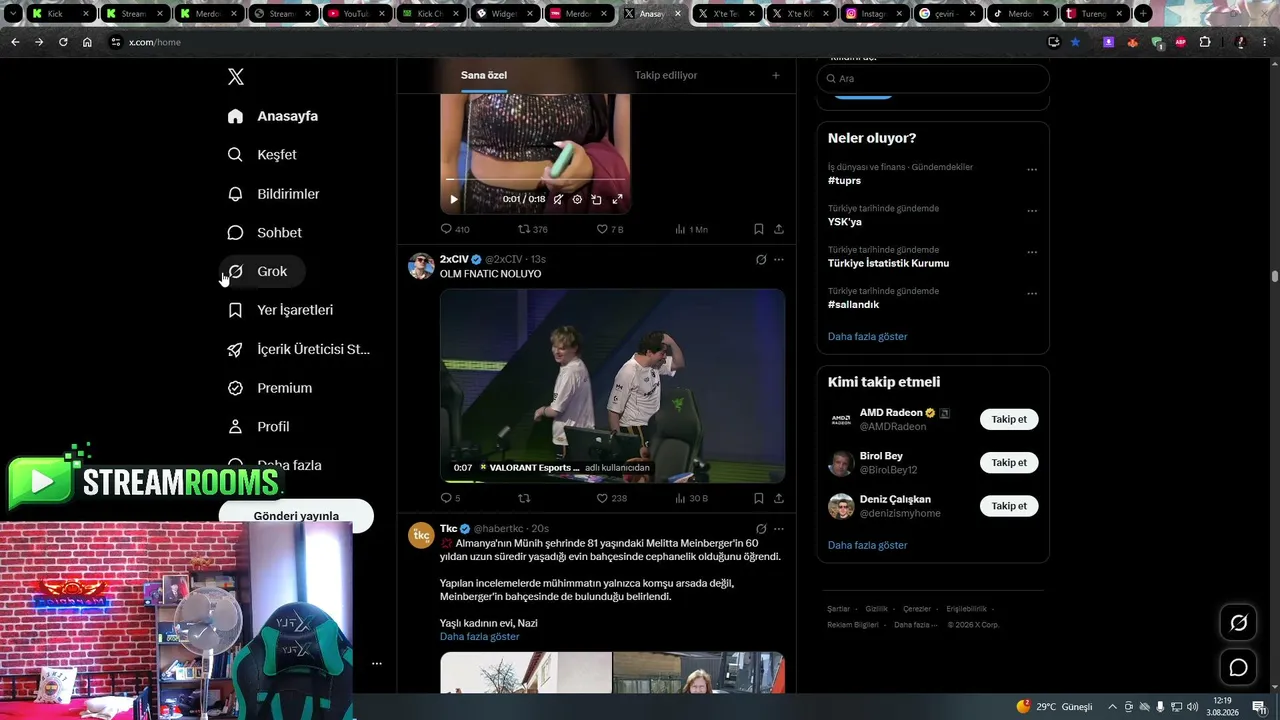Switch to the YouTube browser tab
Viewport: 1280px width, 720px height.
(x=357, y=14)
